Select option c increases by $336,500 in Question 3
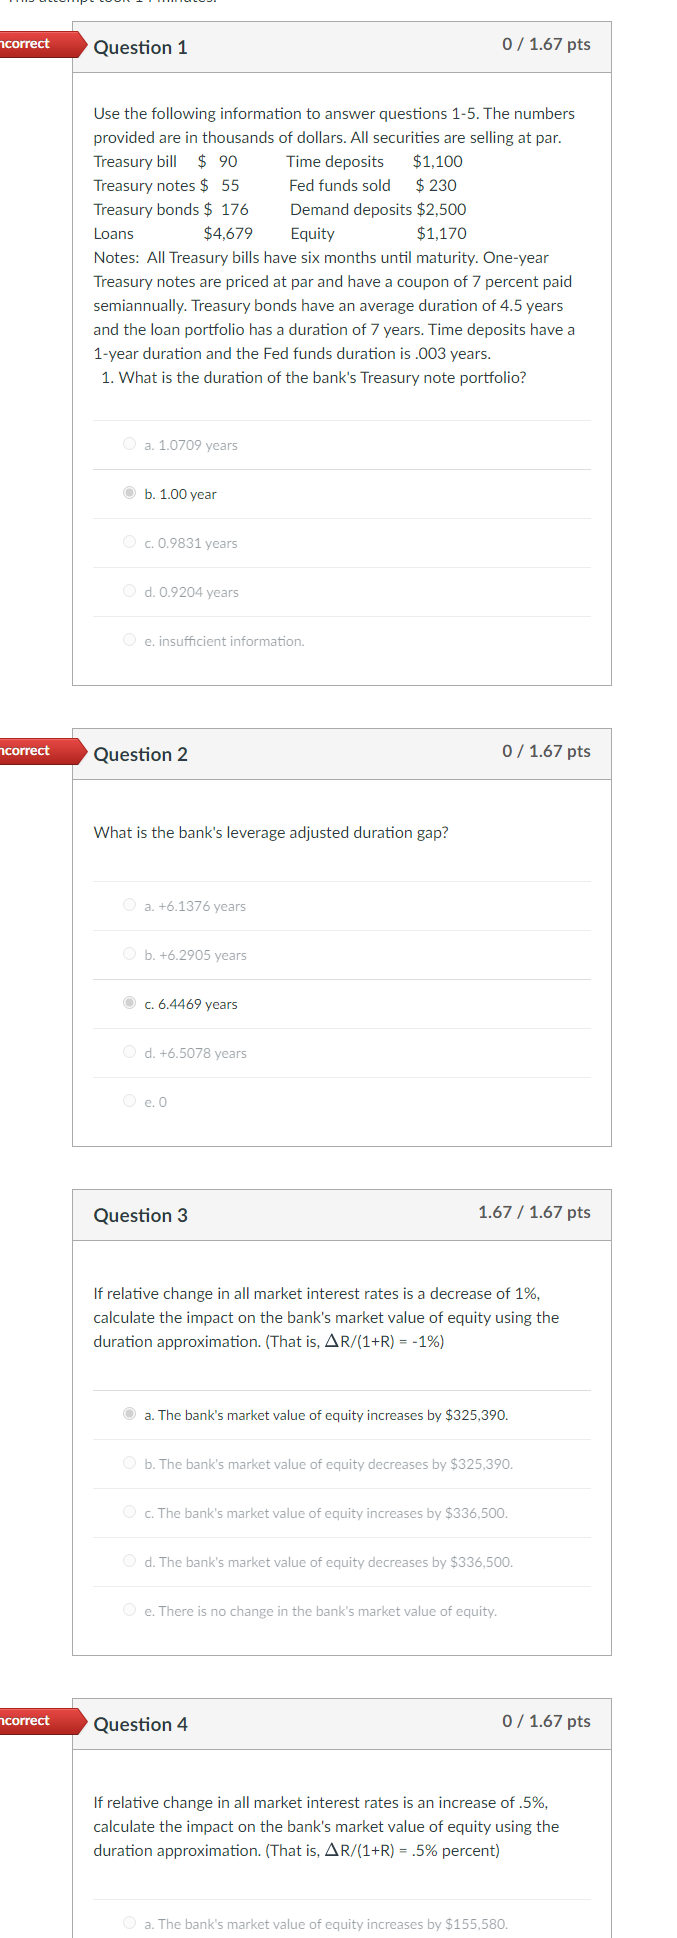Image resolution: width=677 pixels, height=1938 pixels. 129,1511
